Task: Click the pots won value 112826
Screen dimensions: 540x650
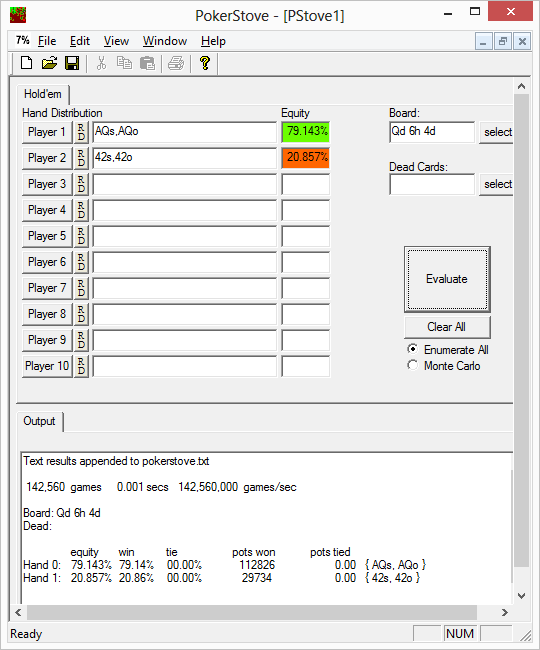Action: click(x=257, y=565)
